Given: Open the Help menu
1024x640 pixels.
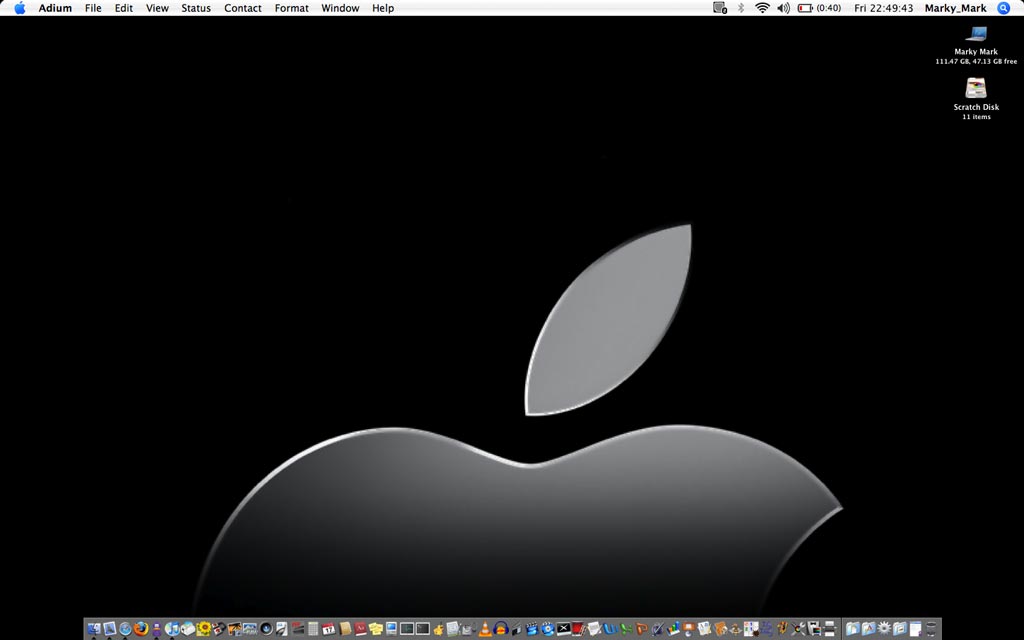Looking at the screenshot, I should pyautogui.click(x=383, y=8).
